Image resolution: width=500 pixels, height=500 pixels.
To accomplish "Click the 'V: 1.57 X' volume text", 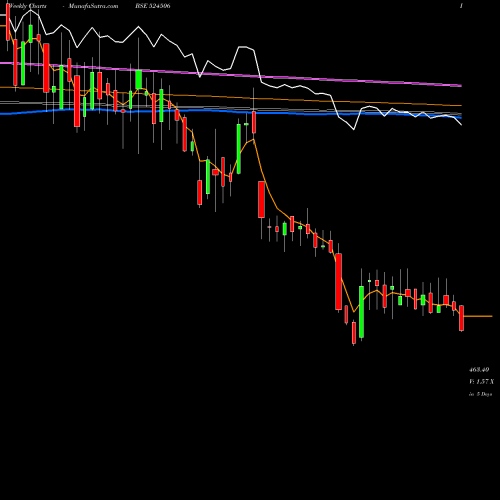I will click(482, 381).
